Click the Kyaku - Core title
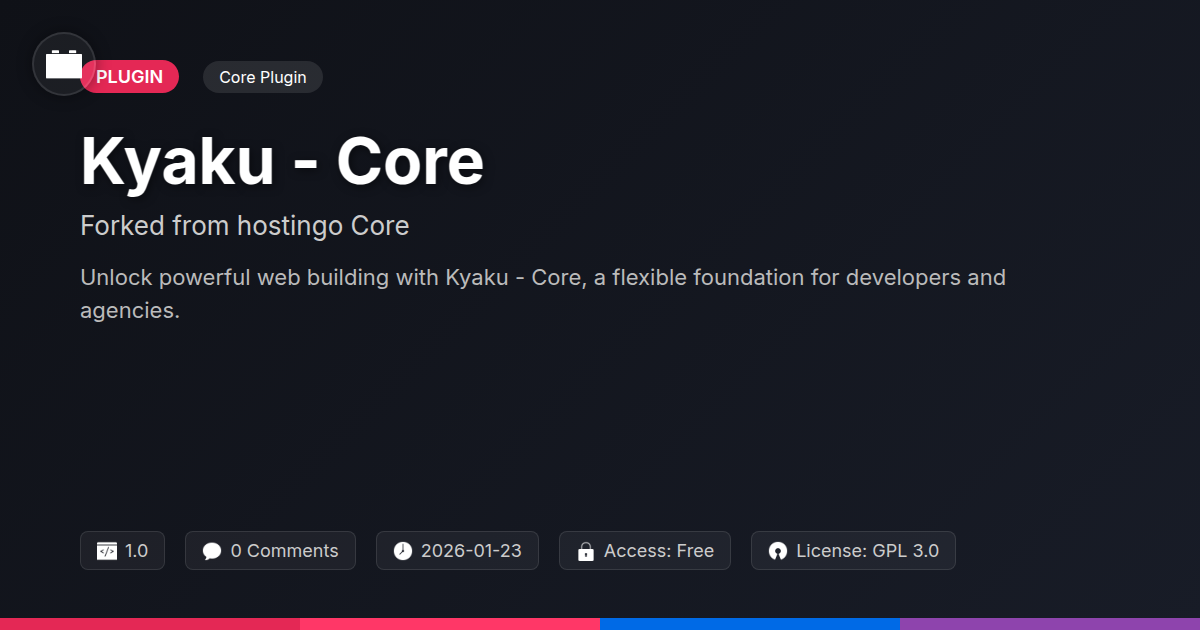The height and width of the screenshot is (630, 1200). (x=282, y=161)
